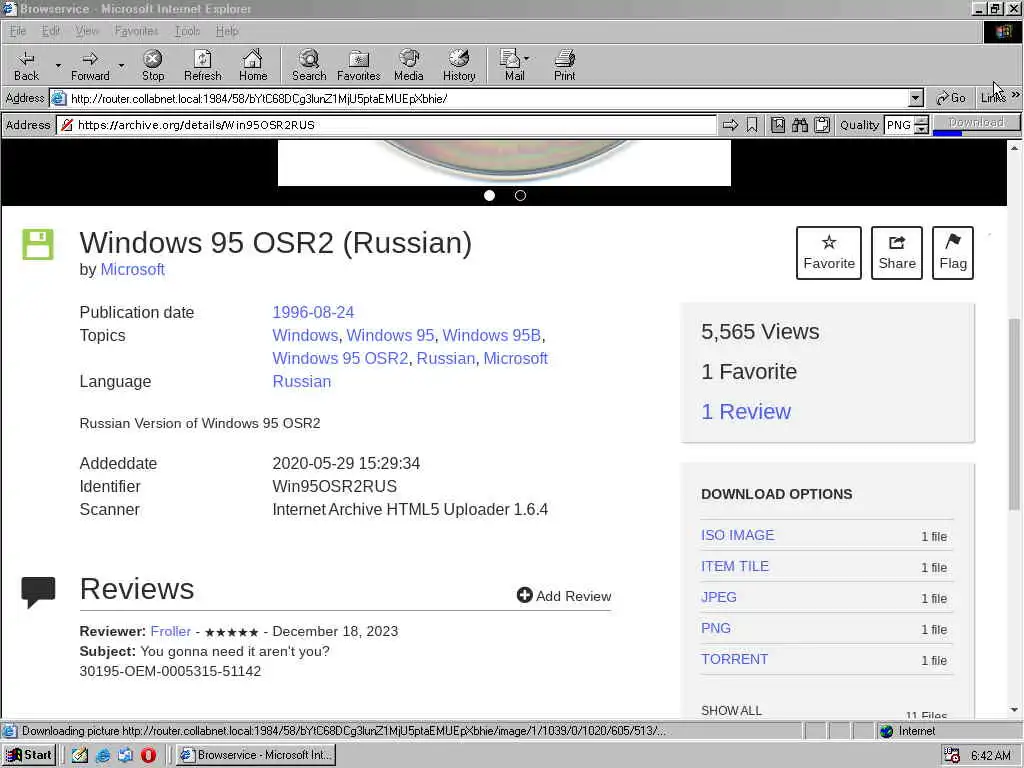Expand the Links toolbar chevron
The width and height of the screenshot is (1024, 768).
pos(1016,95)
